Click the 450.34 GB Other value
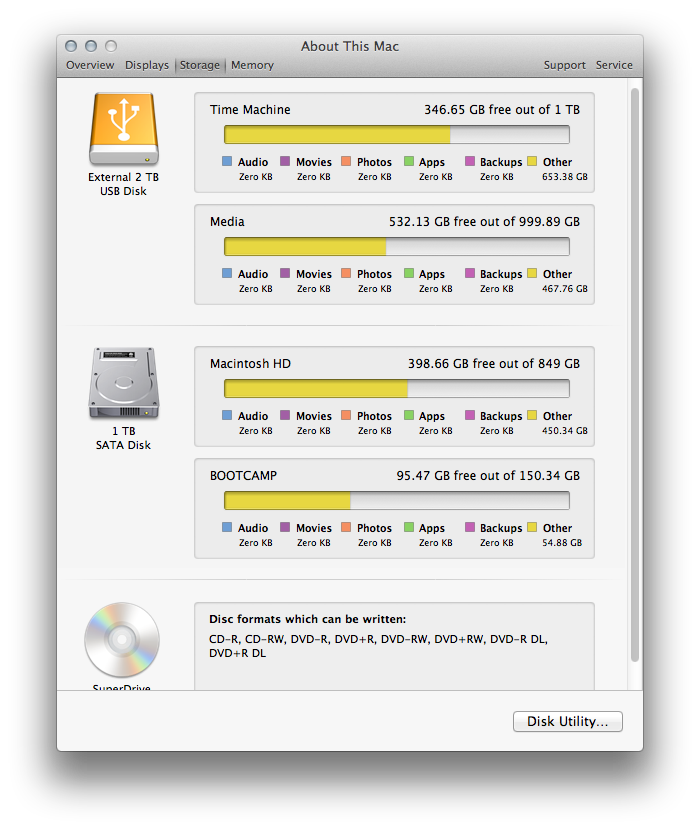Screen dimensions: 700x830 pyautogui.click(x=565, y=431)
